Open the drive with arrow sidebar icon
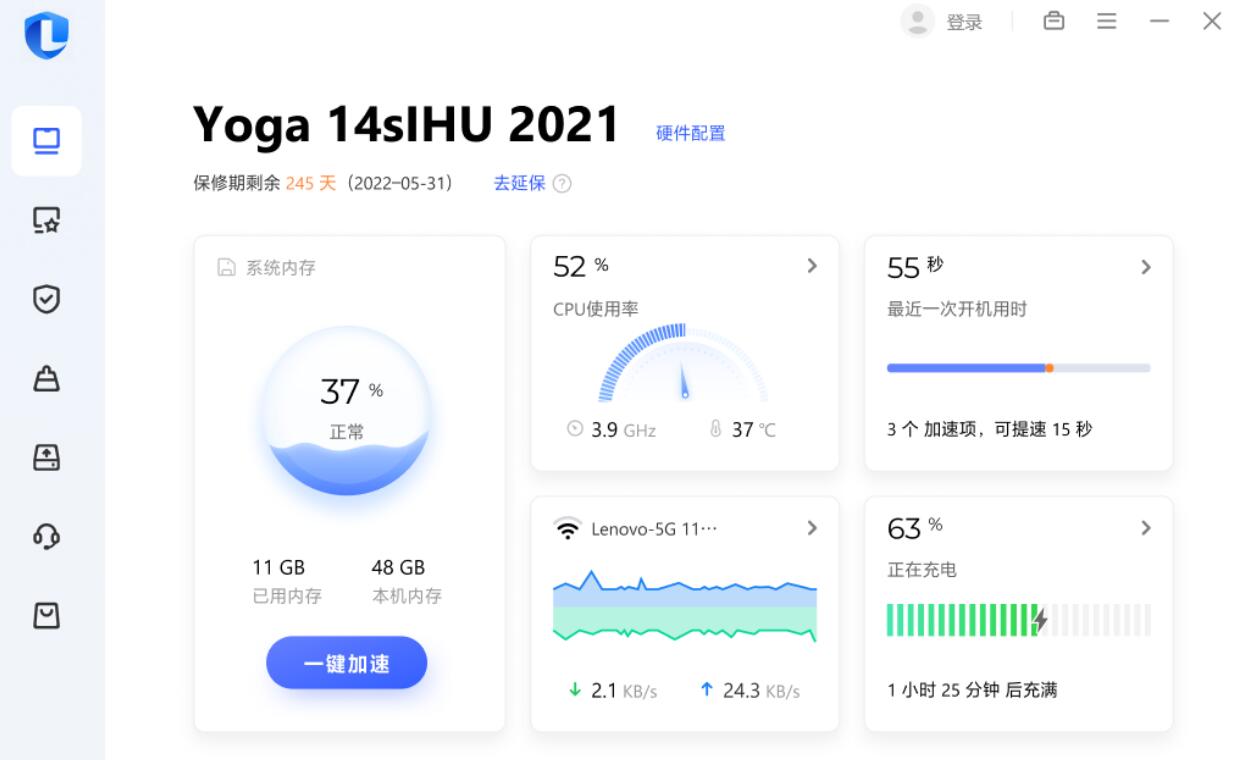 pos(46,458)
